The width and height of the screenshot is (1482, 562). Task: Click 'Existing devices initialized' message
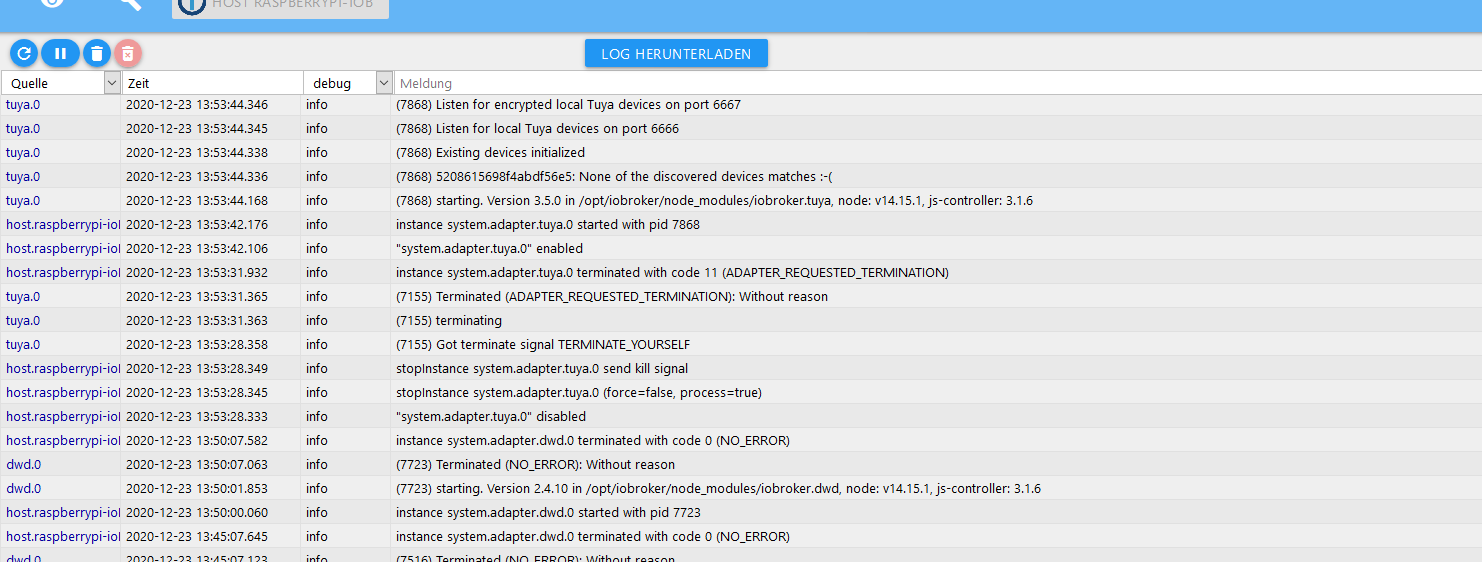[x=490, y=152]
